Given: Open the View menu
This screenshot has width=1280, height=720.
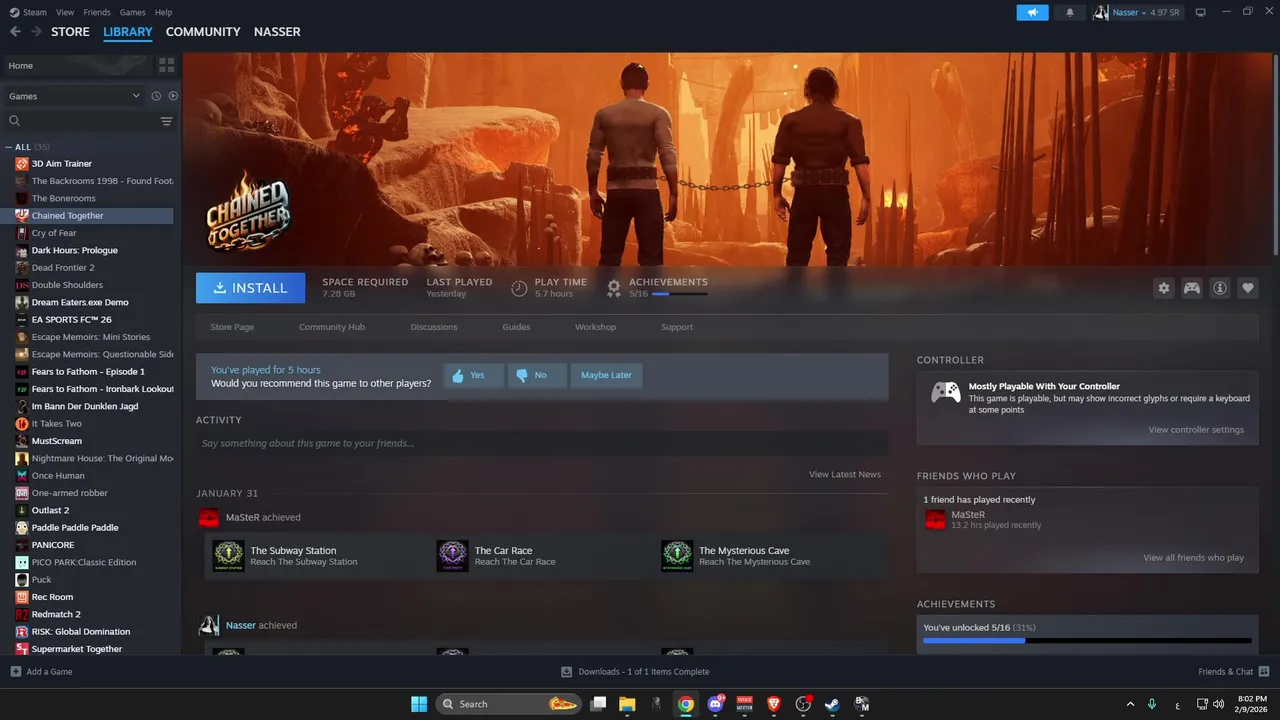Looking at the screenshot, I should [65, 12].
